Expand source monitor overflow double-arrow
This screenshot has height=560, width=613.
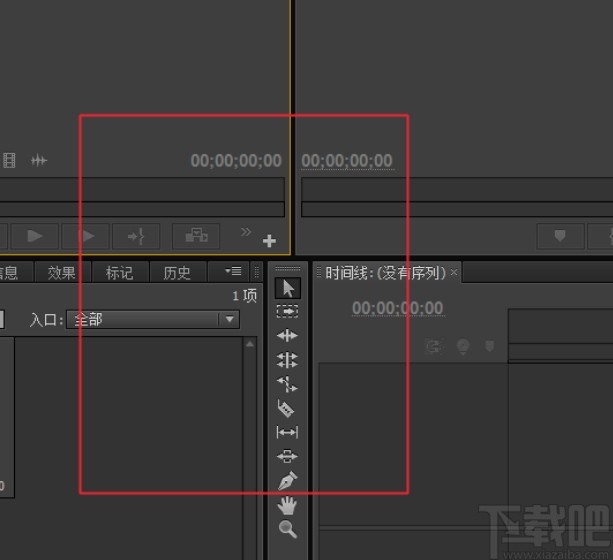click(x=246, y=232)
